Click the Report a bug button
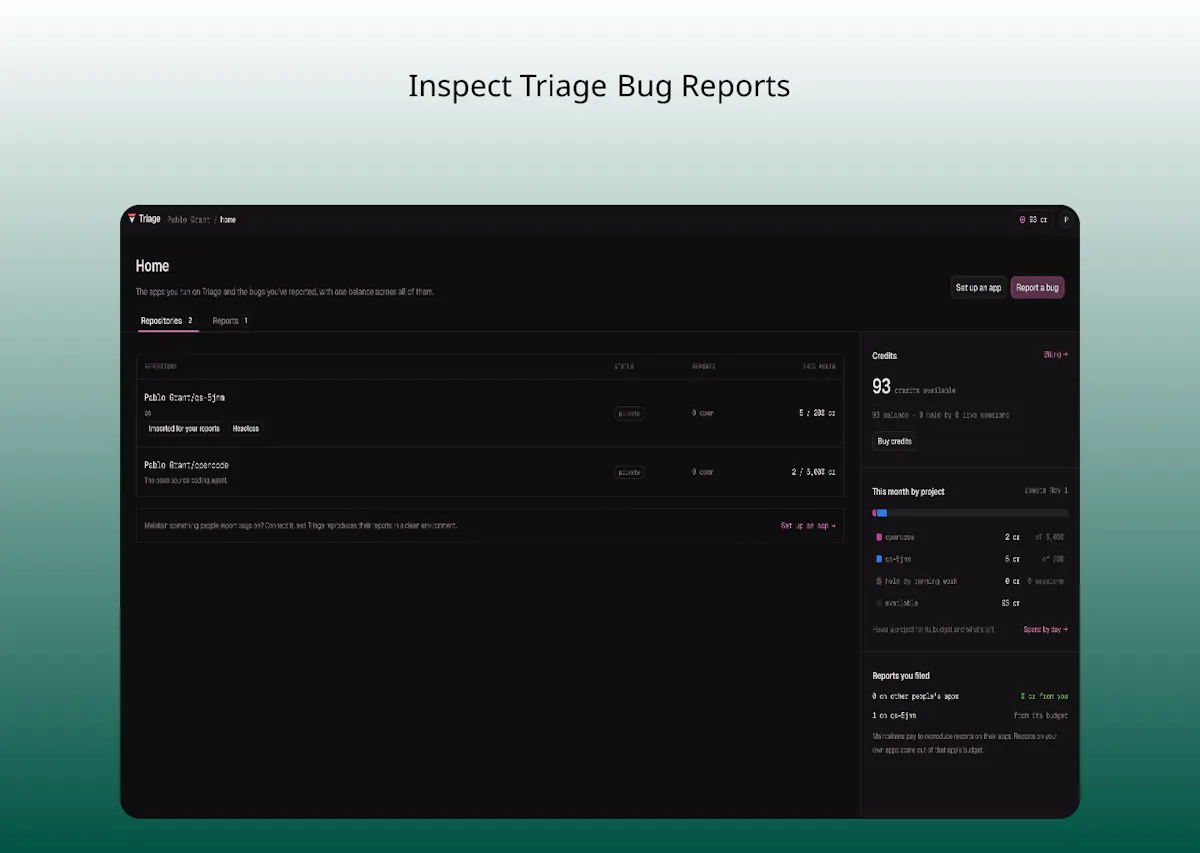This screenshot has width=1200, height=853. 1037,287
